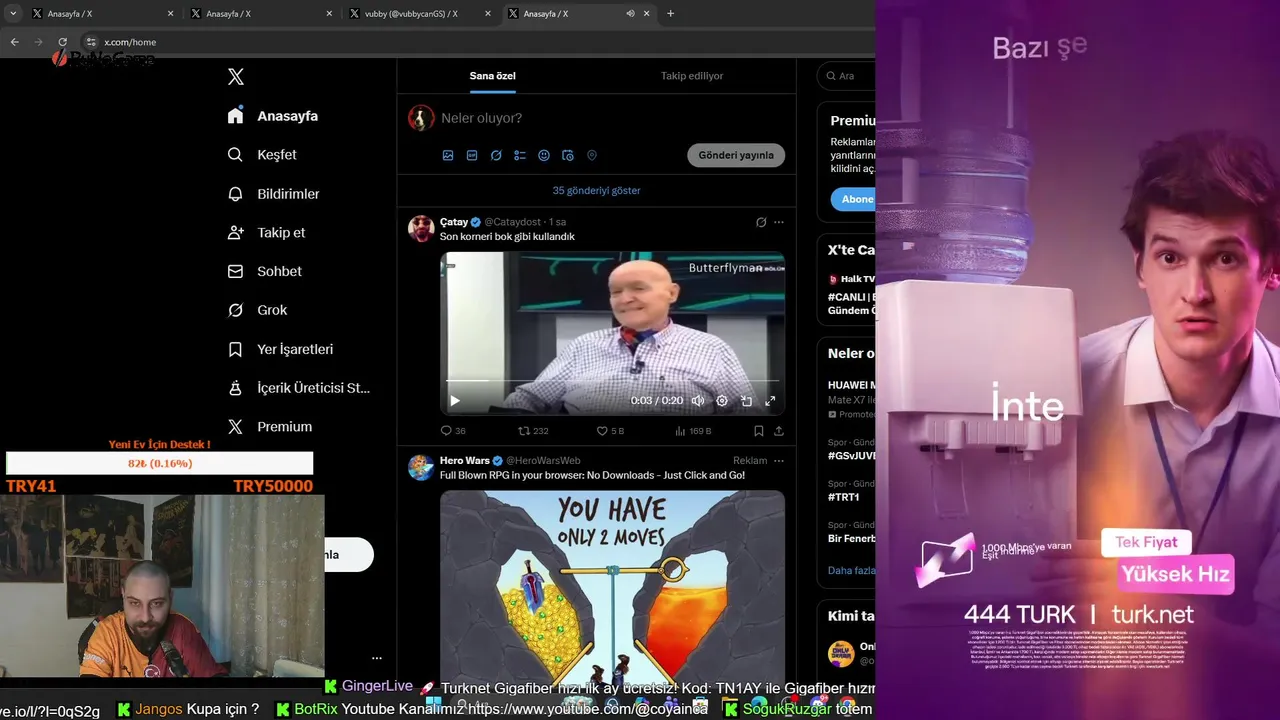This screenshot has height=720, width=1280.
Task: Reply to Çatay's post (36)
Action: coord(453,431)
